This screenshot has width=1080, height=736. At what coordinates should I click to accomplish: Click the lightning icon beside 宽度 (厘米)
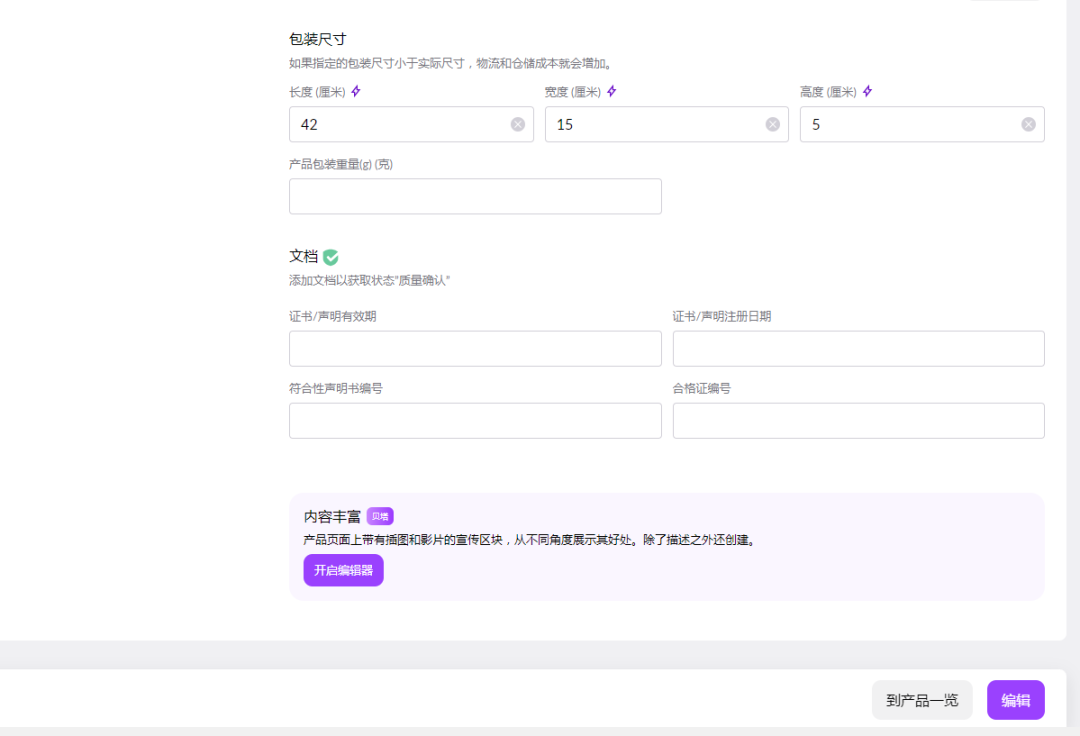click(x=611, y=91)
